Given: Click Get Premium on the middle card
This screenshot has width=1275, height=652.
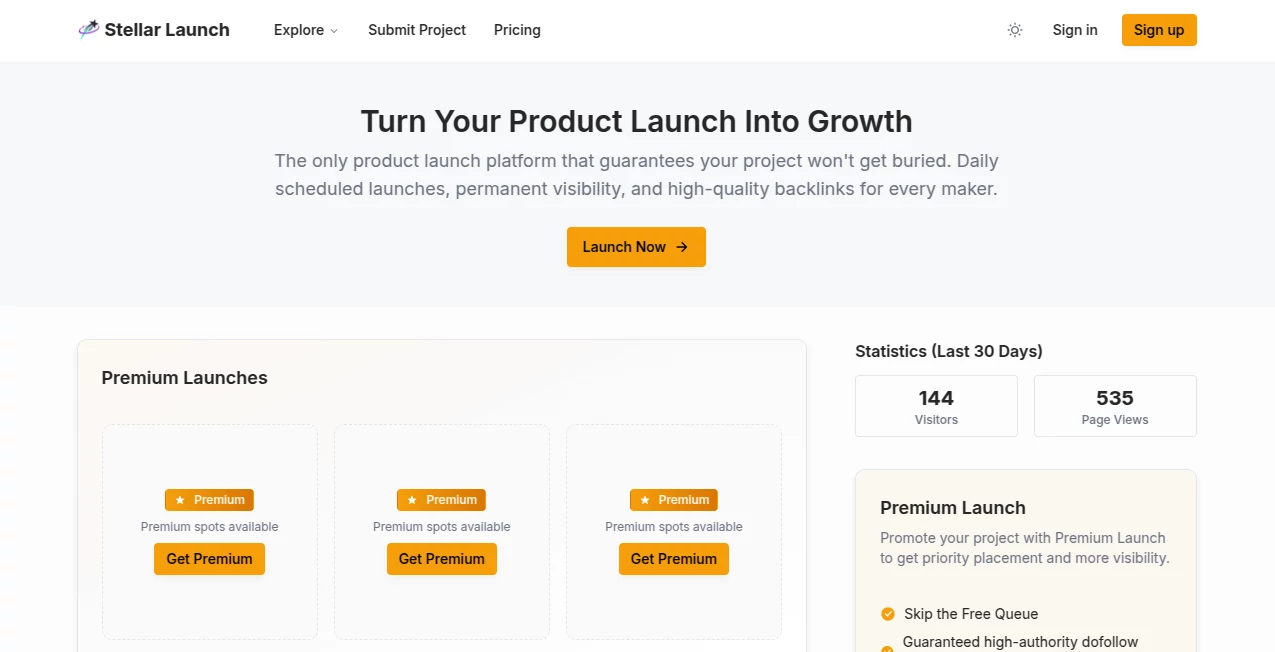Looking at the screenshot, I should pos(441,558).
